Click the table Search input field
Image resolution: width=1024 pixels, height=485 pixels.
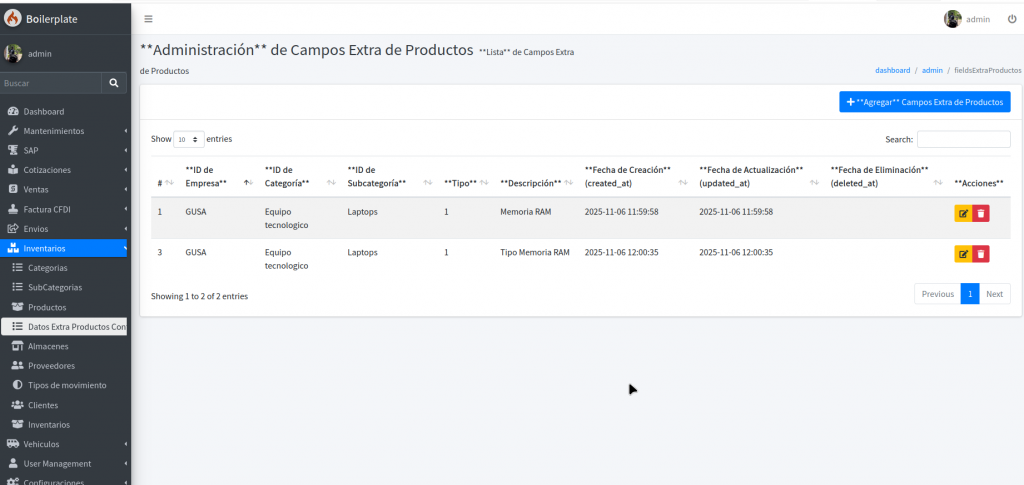(963, 139)
